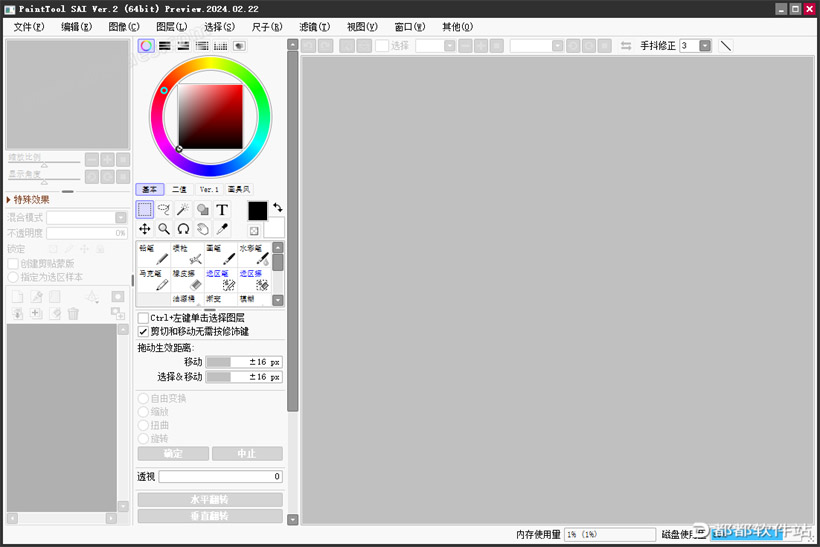
Task: Show the scratchpad panel icon
Action: pyautogui.click(x=240, y=45)
